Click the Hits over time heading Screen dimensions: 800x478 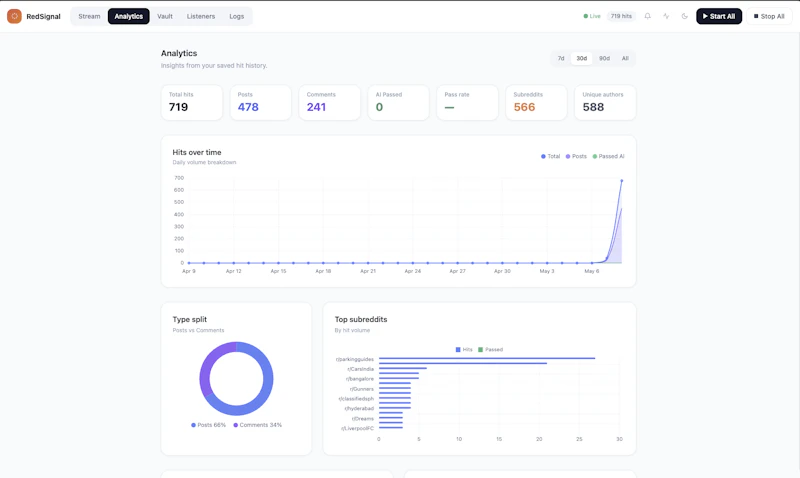[x=197, y=152]
